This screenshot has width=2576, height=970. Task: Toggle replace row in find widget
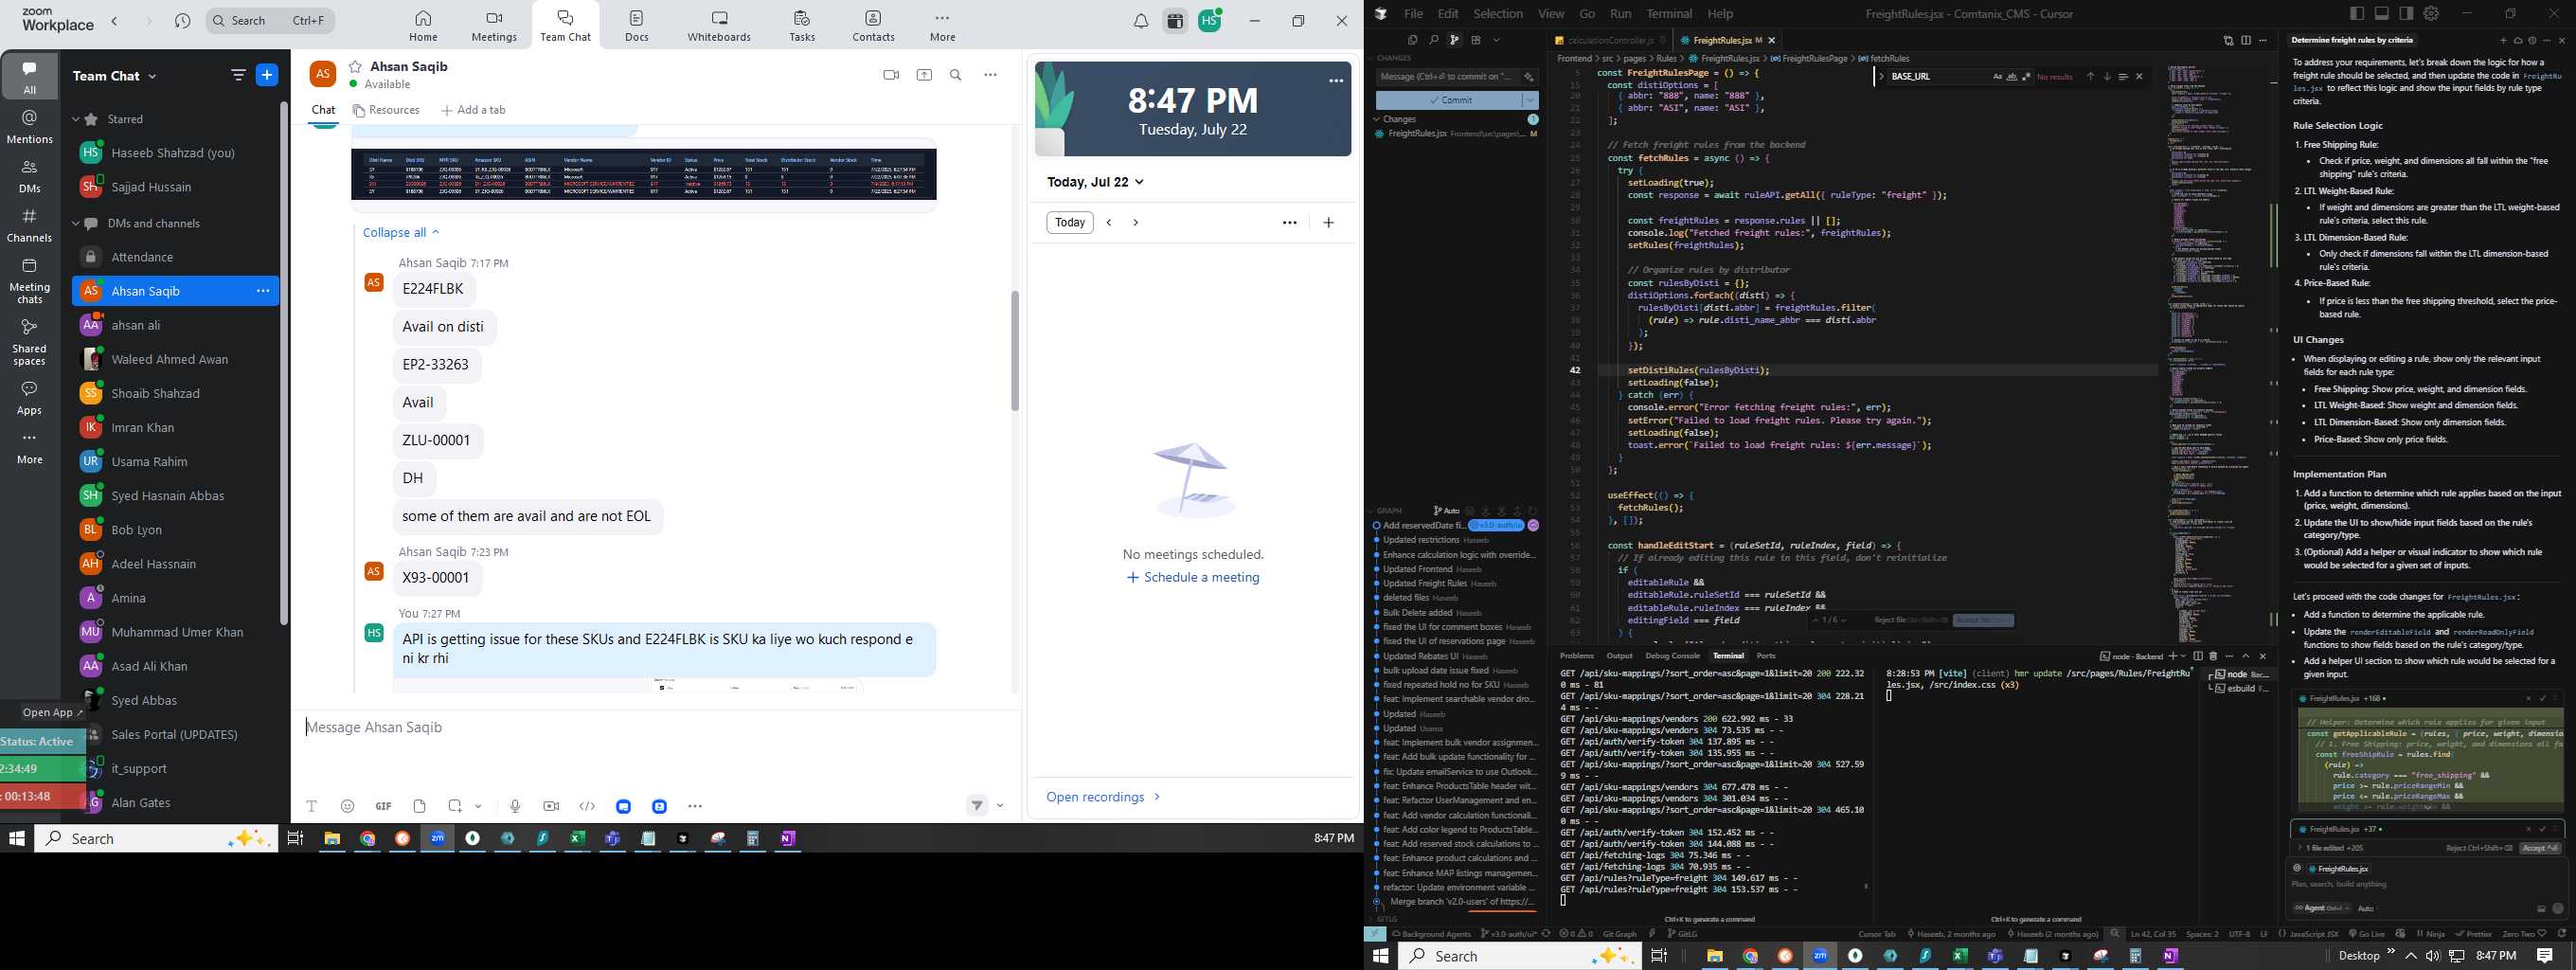coord(1881,77)
